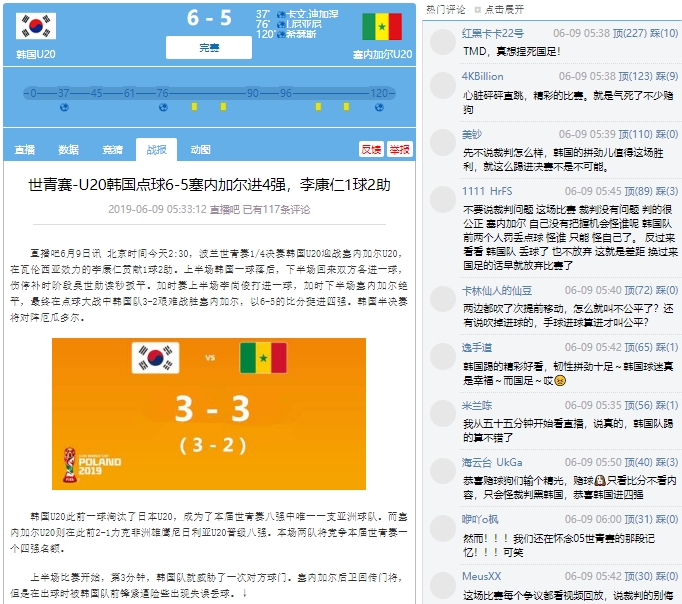
Task: Click the goal ball marker at minute 120
Action: 379,107
